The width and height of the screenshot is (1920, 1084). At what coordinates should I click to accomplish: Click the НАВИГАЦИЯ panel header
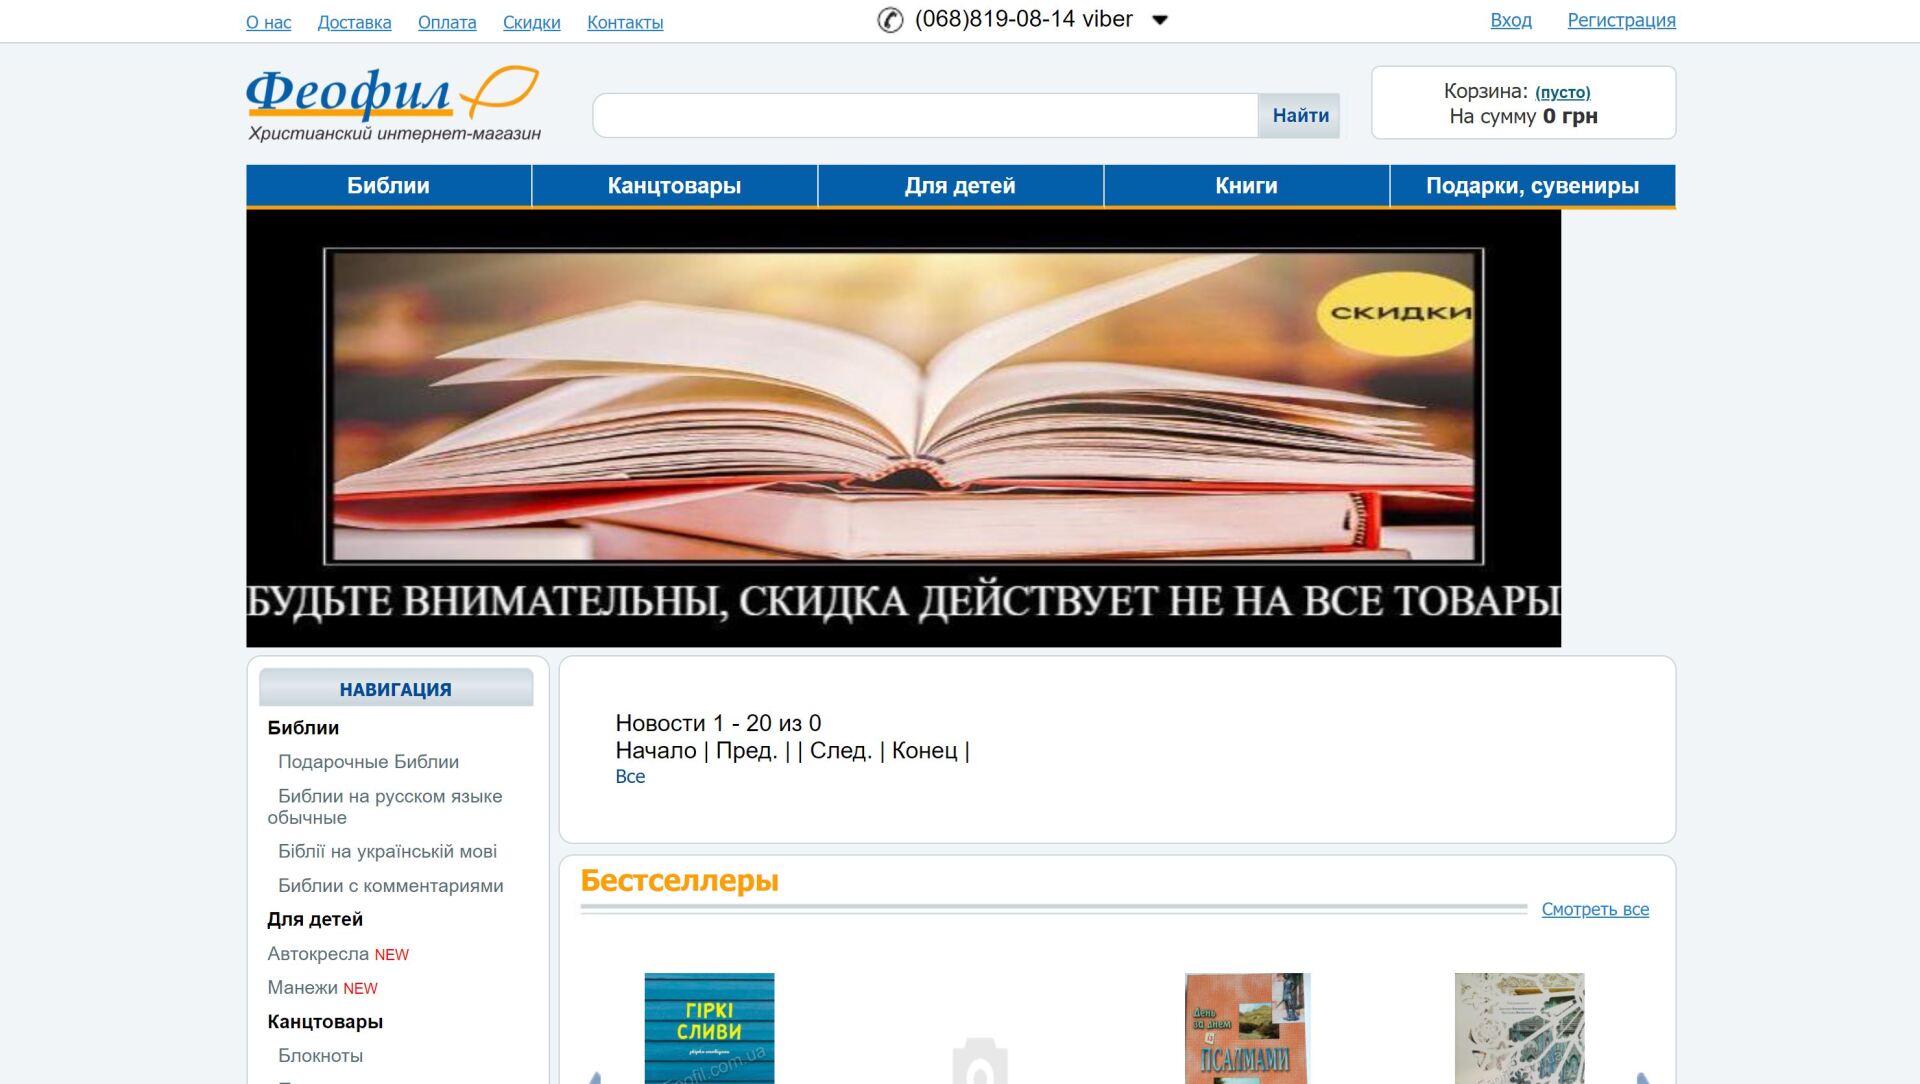click(396, 689)
